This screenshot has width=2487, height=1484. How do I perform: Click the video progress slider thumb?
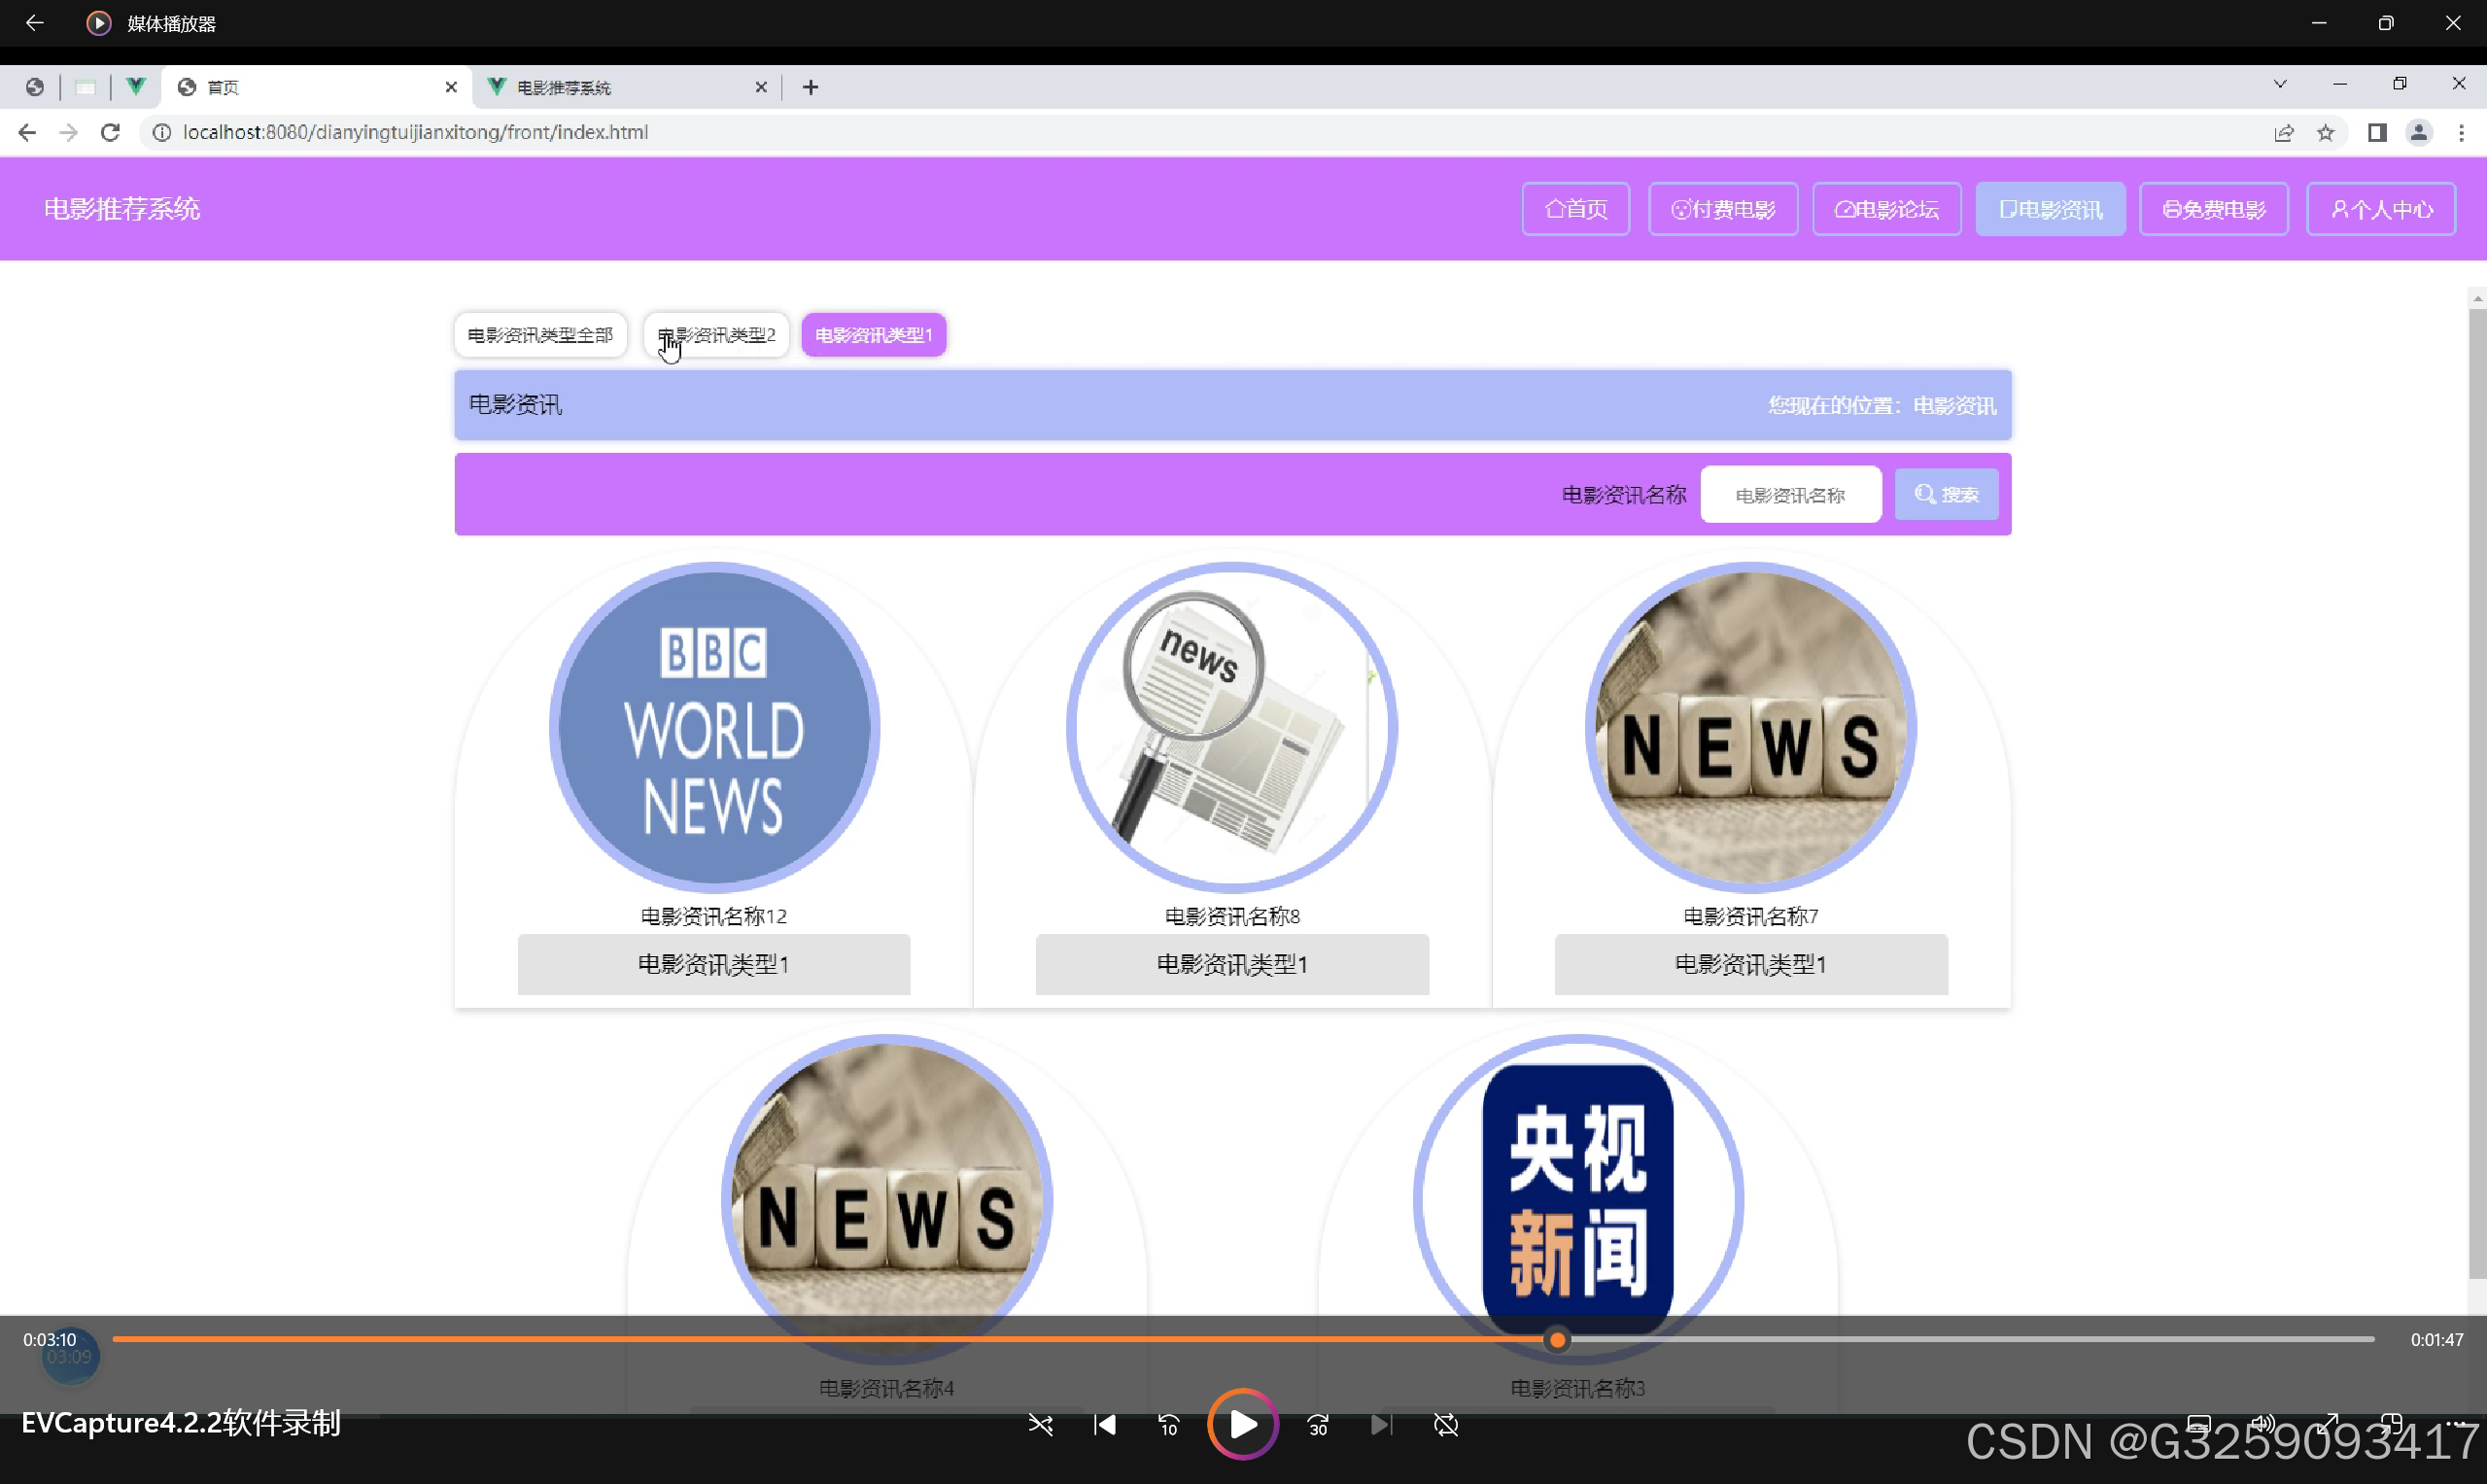[x=1557, y=1340]
